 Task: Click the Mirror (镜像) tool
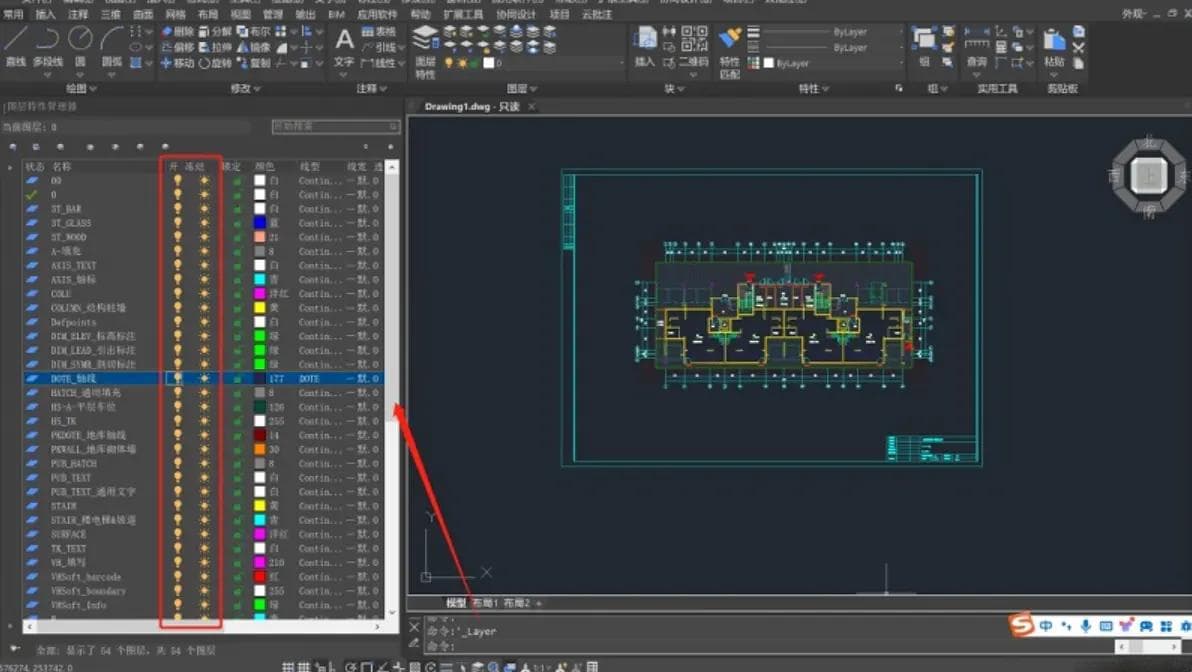tap(253, 47)
